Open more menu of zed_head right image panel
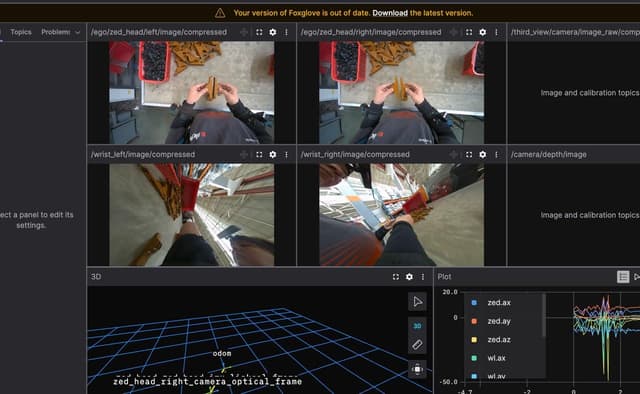Viewport: 640px width, 394px height. (496, 32)
